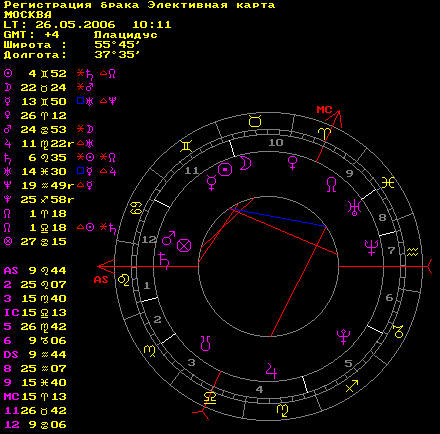Click the Uranus symbol in house 8
Screen dimensions: 440x434
(354, 207)
